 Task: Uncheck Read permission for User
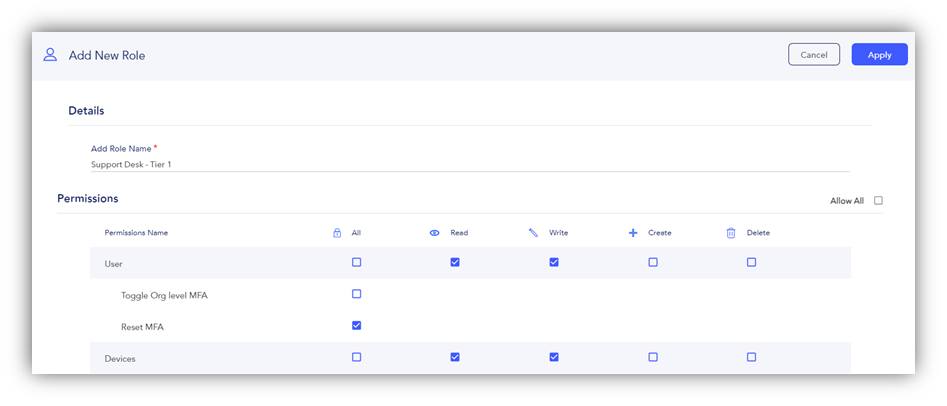[455, 262]
